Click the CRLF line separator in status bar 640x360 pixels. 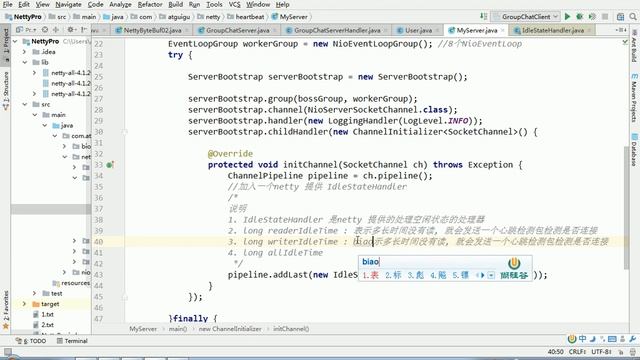pos(577,351)
